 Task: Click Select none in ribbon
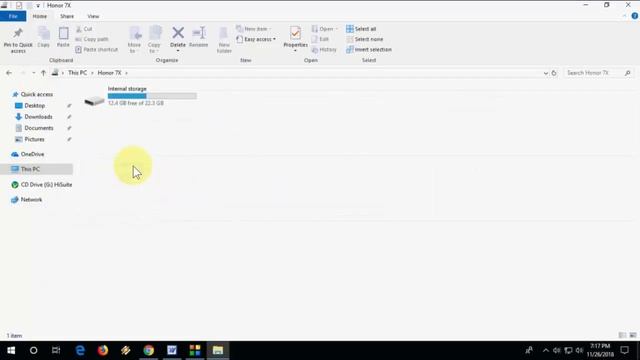tap(365, 39)
